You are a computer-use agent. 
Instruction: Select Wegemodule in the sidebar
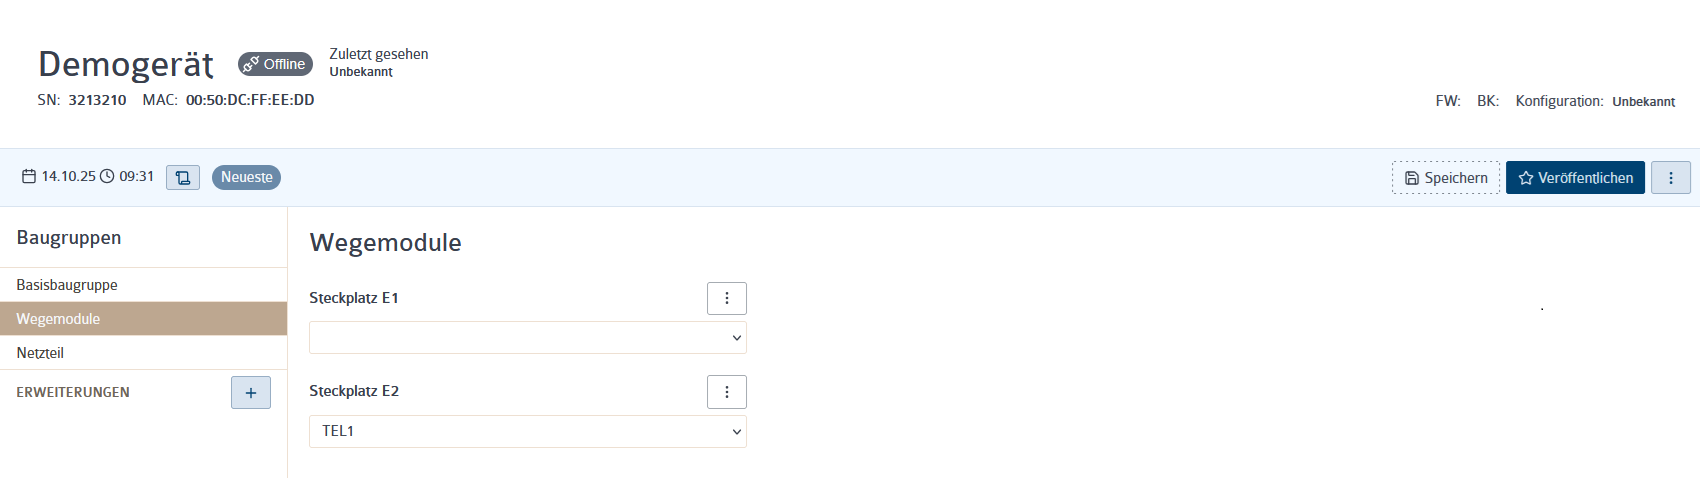click(143, 319)
